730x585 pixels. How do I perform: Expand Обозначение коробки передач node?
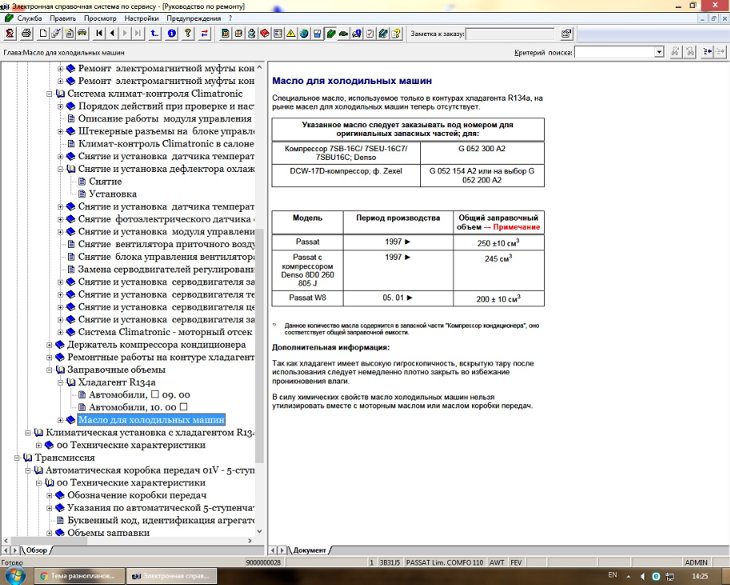click(49, 496)
